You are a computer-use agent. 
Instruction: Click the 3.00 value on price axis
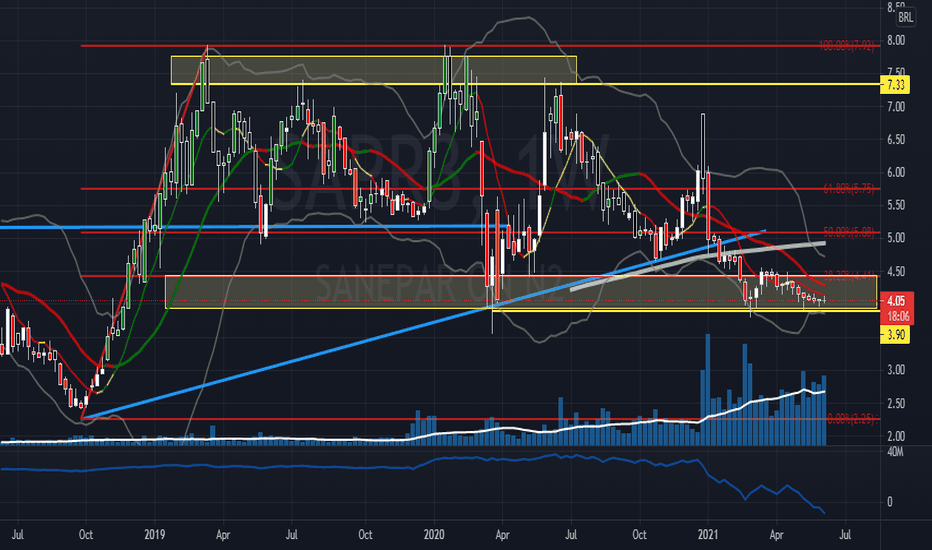tap(896, 370)
